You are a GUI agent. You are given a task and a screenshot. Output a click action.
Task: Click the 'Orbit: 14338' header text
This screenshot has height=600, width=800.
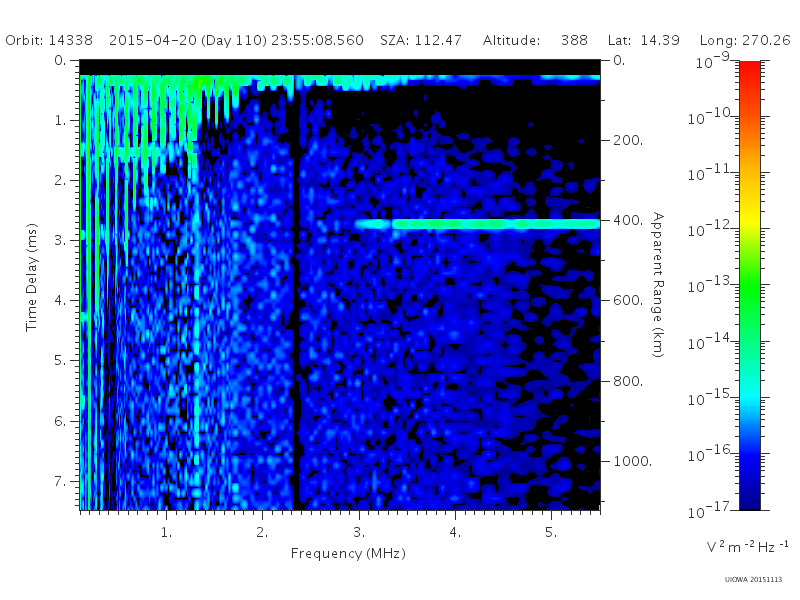click(x=49, y=40)
